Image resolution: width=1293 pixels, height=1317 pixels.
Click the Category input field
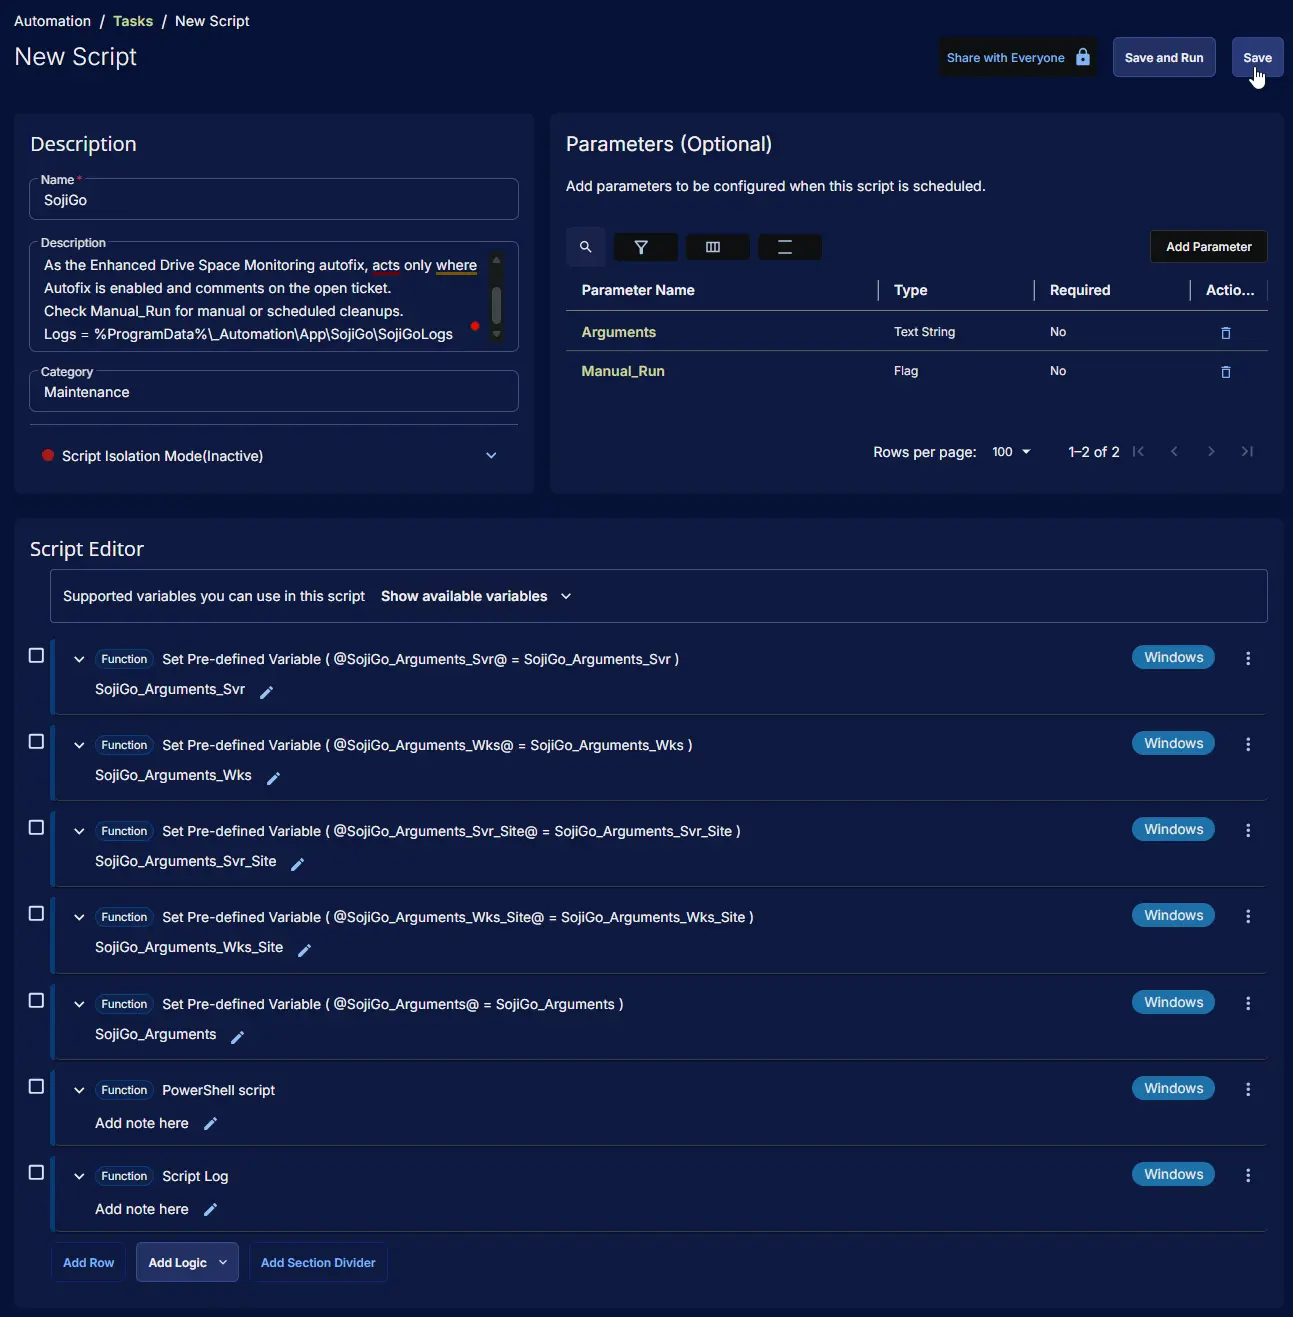[274, 392]
